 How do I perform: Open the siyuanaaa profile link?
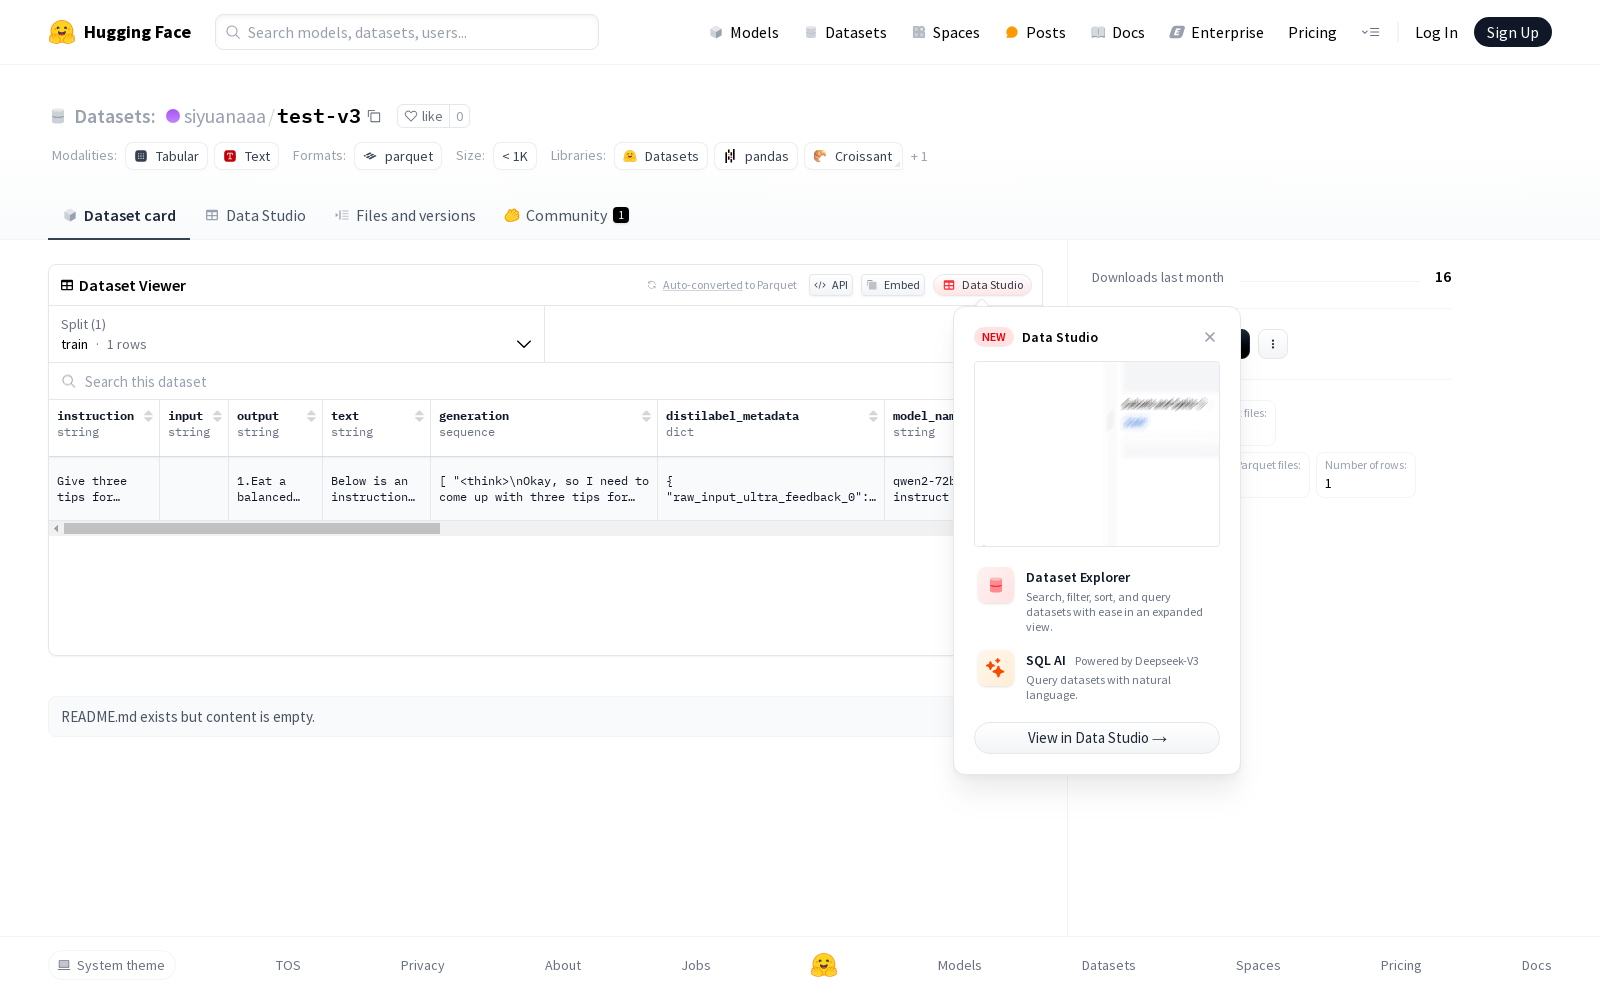click(225, 116)
